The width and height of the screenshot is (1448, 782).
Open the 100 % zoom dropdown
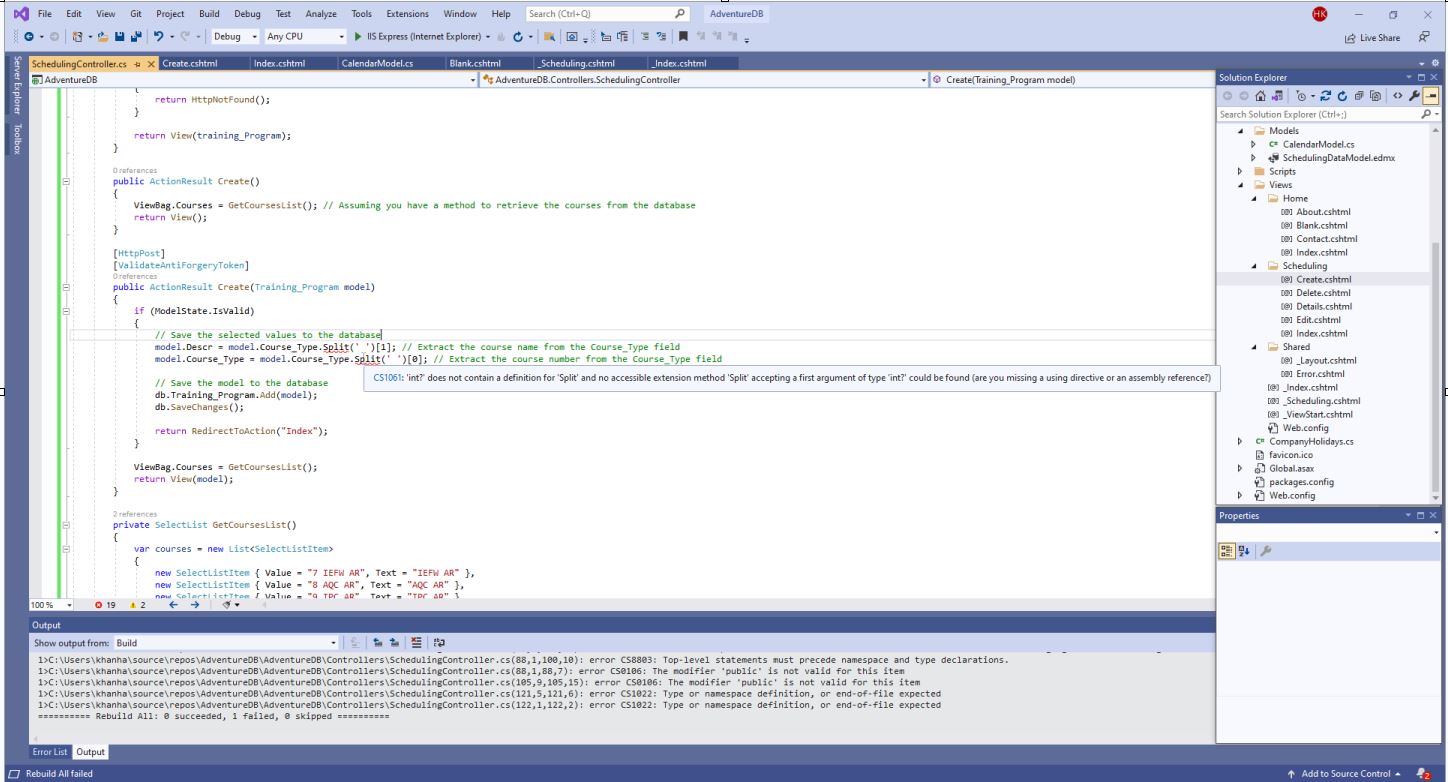pos(69,605)
